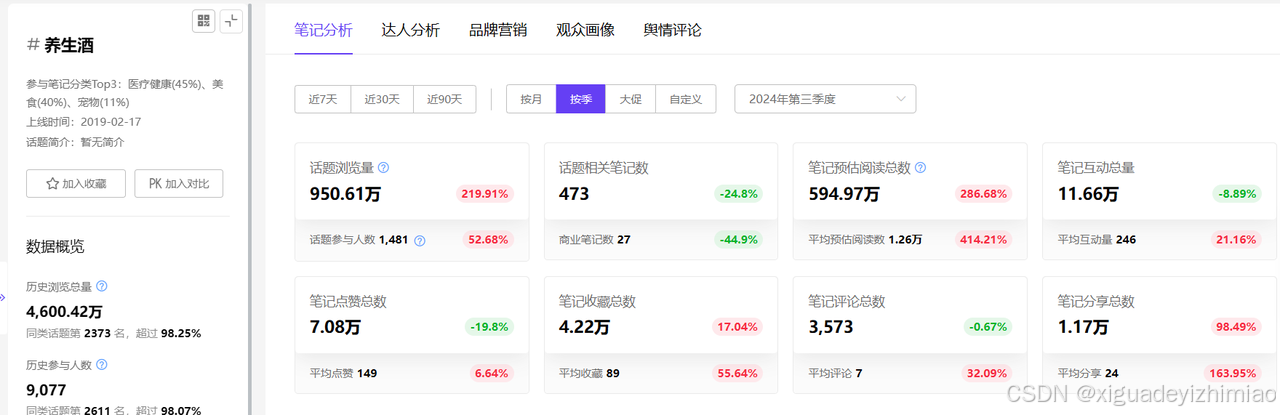Click the 平均评论 7 row
The height and width of the screenshot is (415, 1280).
click(x=835, y=373)
